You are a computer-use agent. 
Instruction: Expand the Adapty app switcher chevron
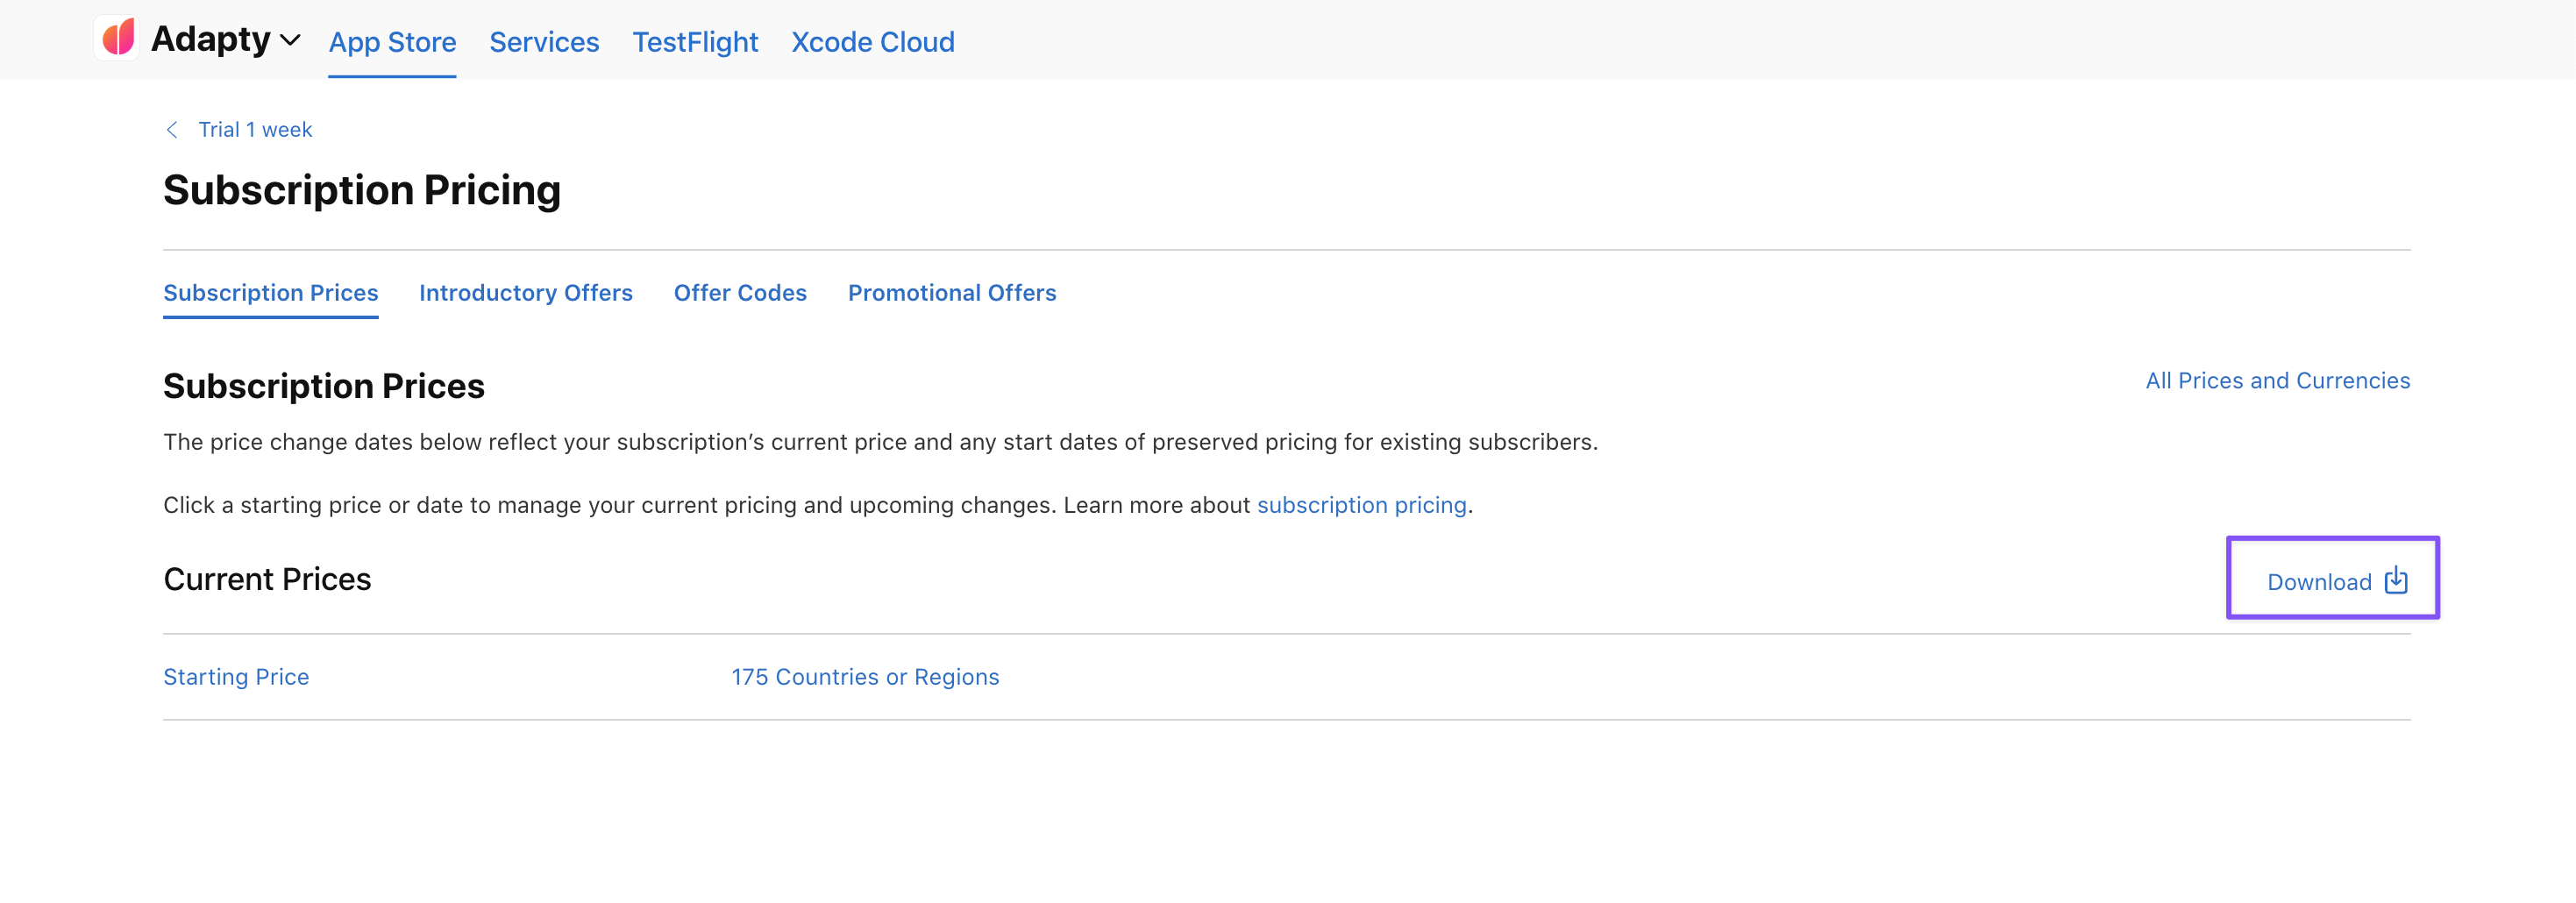pyautogui.click(x=291, y=41)
